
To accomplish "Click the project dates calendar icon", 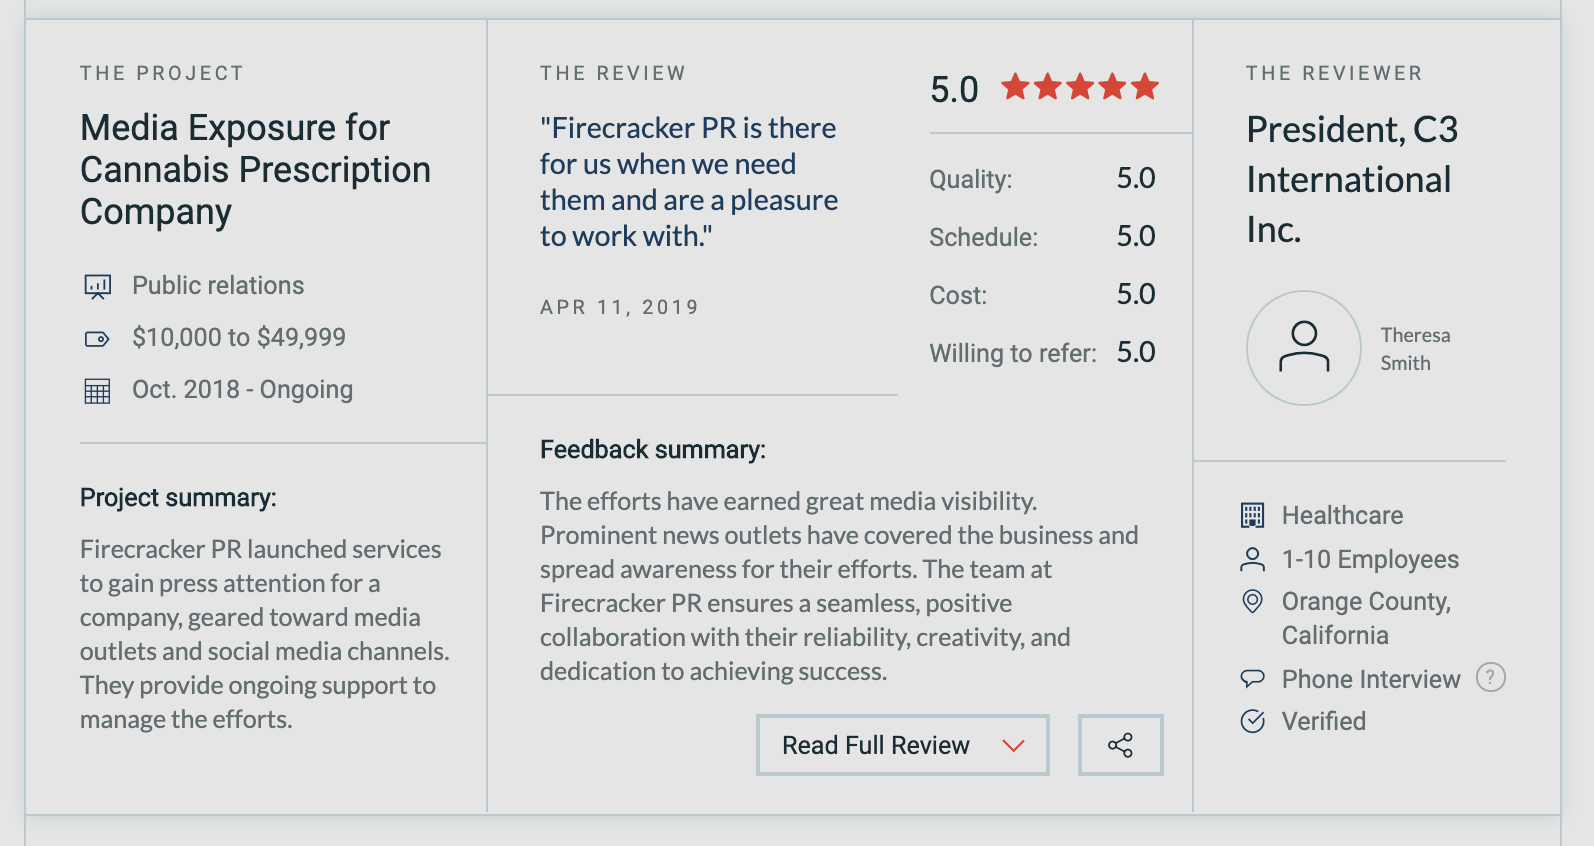I will coord(97,391).
